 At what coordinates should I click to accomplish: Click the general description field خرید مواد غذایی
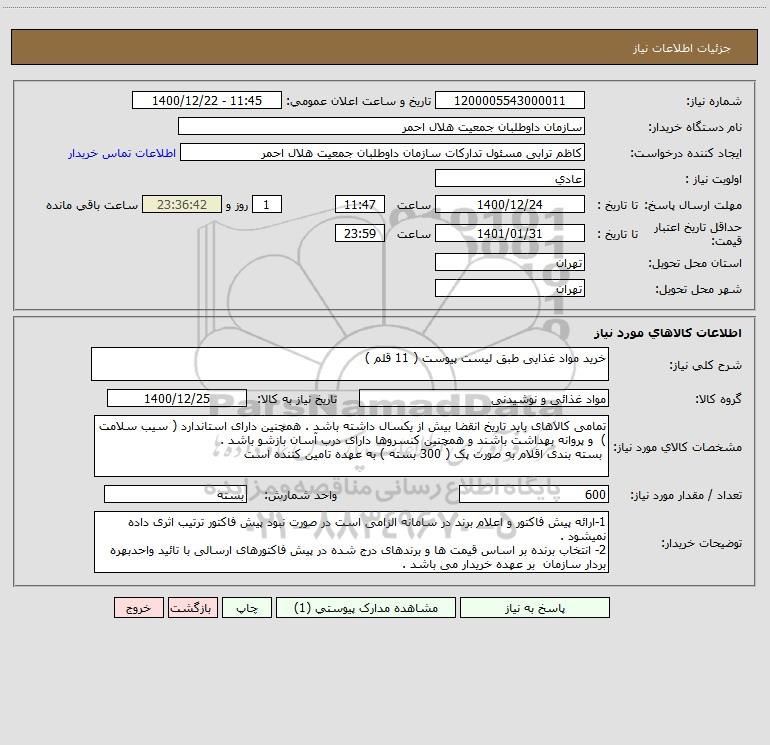tap(350, 364)
